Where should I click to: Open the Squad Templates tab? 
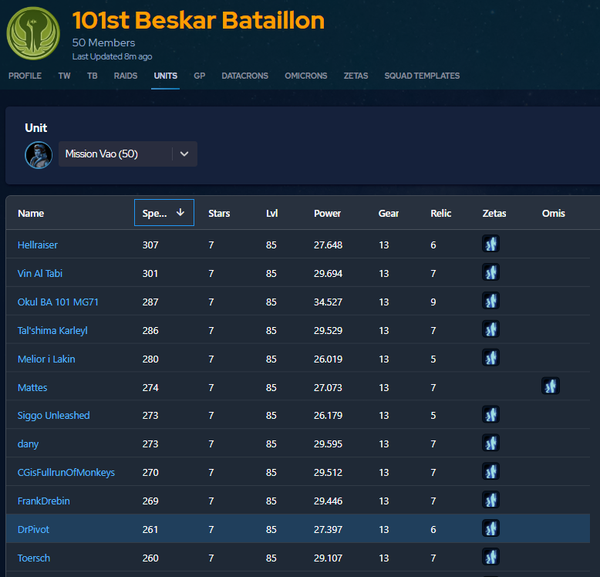421,76
